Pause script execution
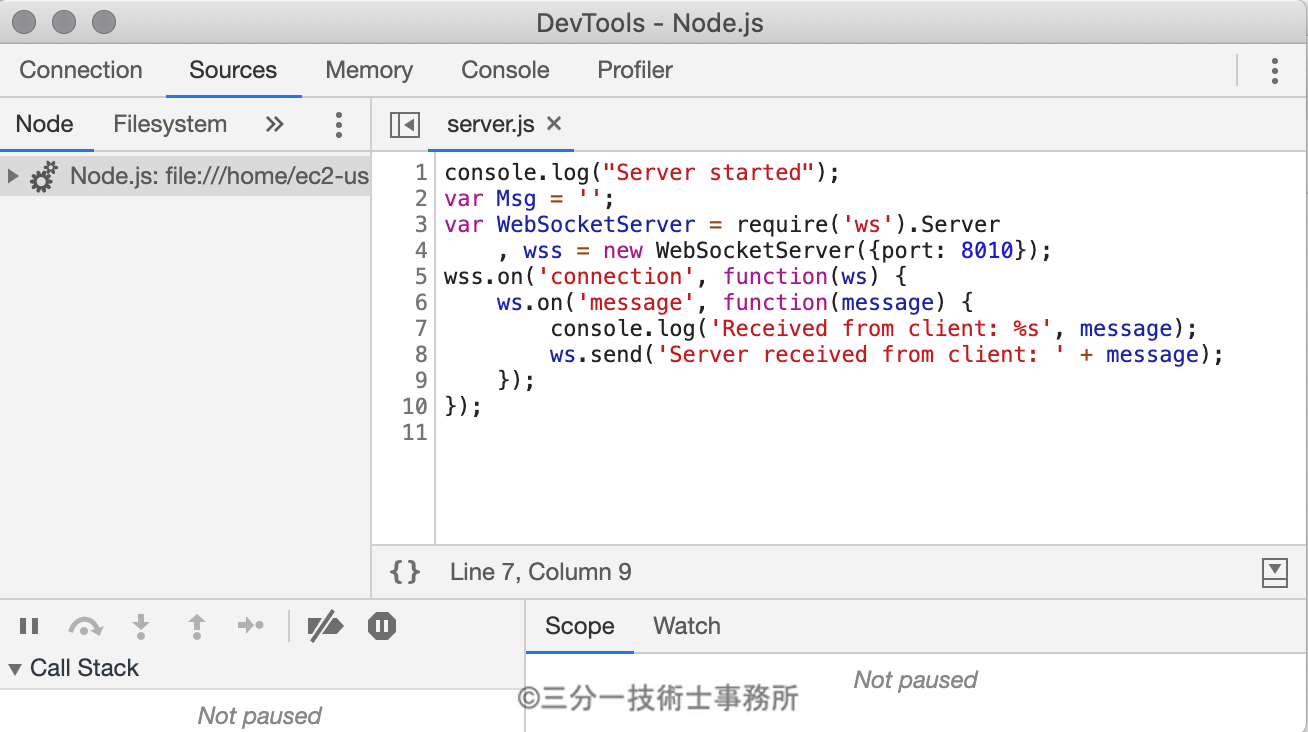This screenshot has height=732, width=1308. (x=29, y=626)
